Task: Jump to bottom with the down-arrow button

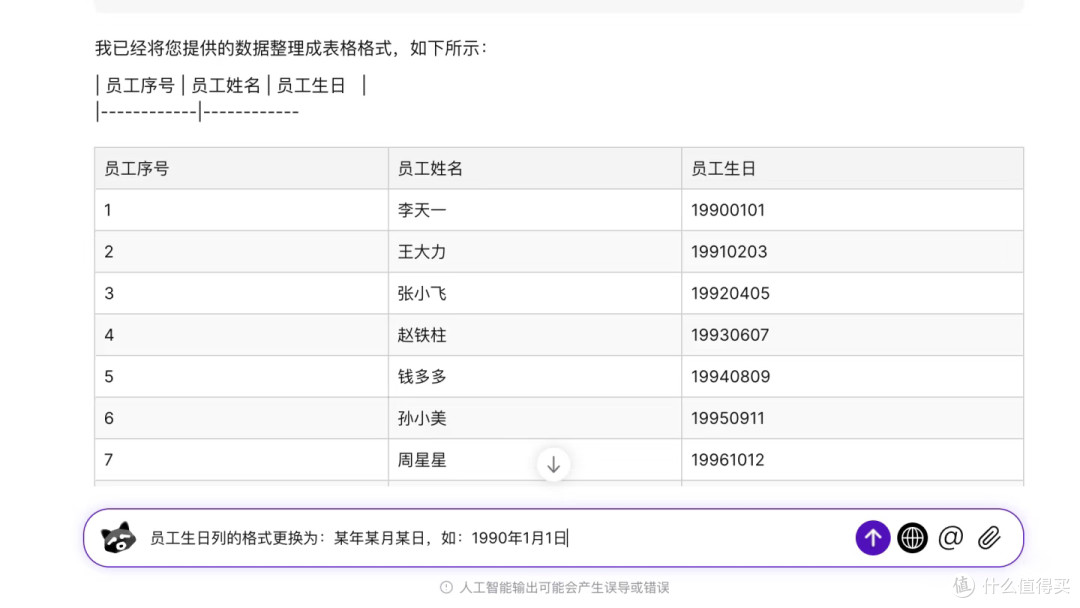Action: pos(553,465)
